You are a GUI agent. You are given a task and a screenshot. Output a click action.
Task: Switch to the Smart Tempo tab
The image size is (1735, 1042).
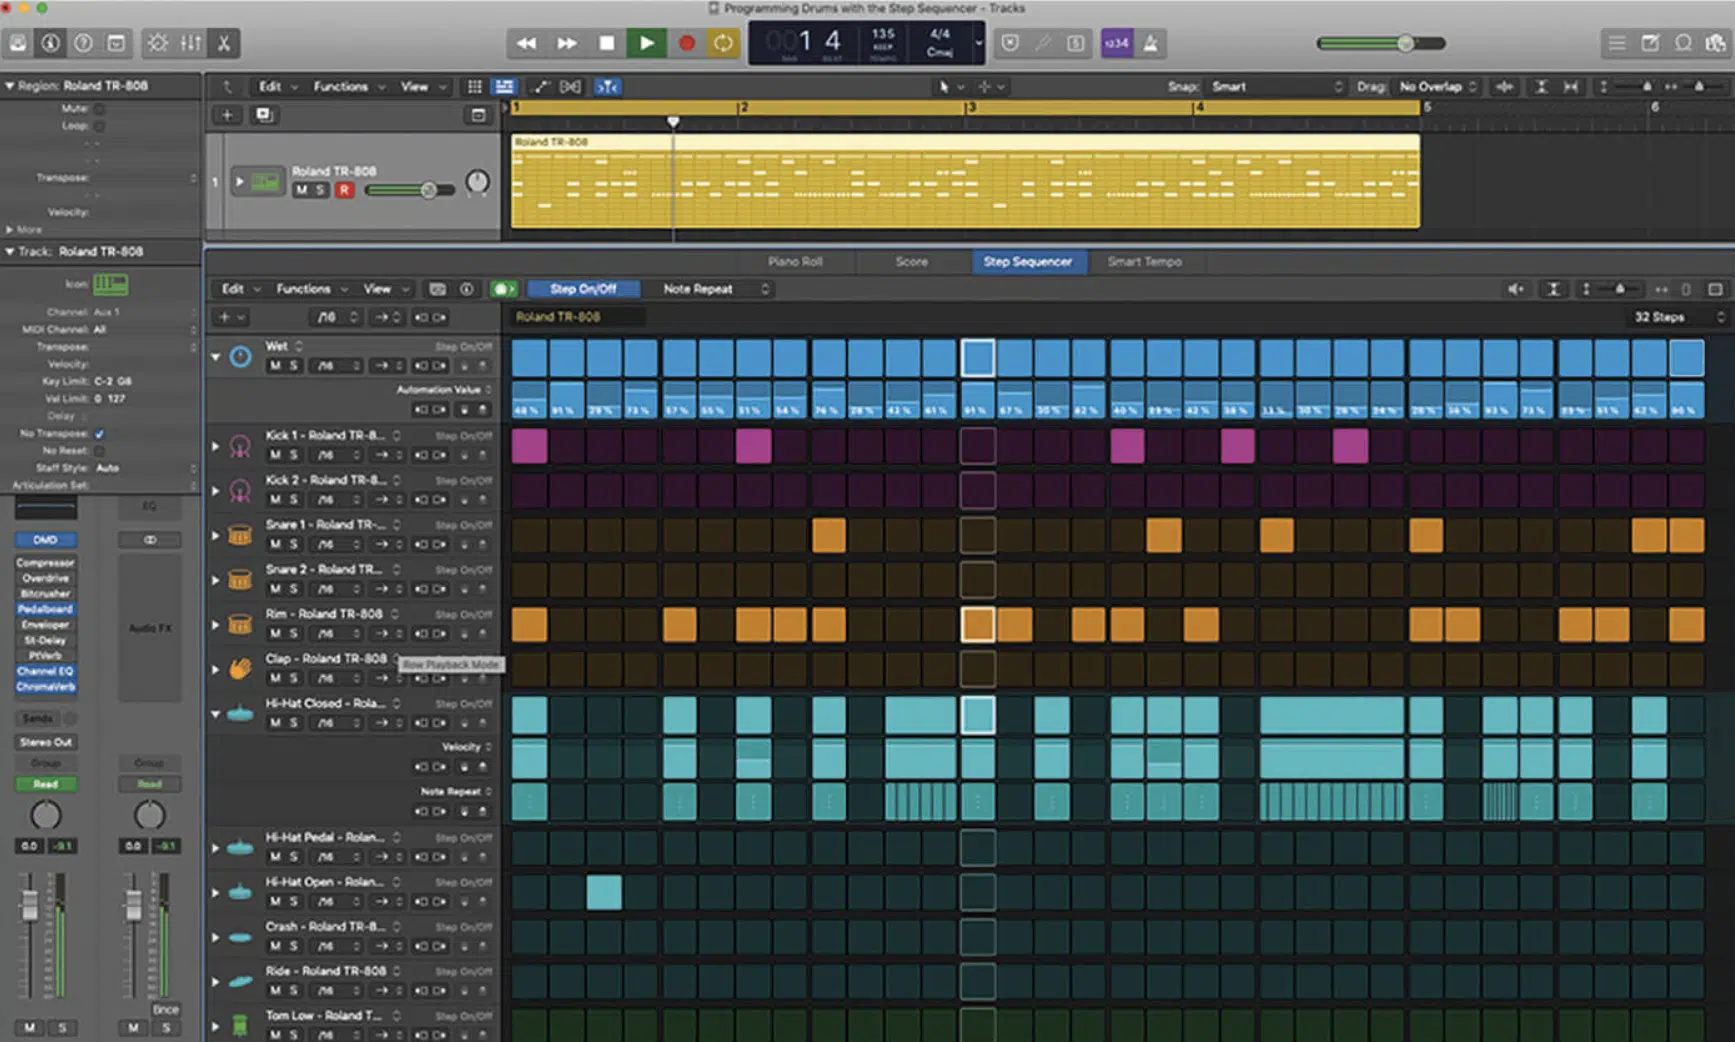tap(1144, 262)
